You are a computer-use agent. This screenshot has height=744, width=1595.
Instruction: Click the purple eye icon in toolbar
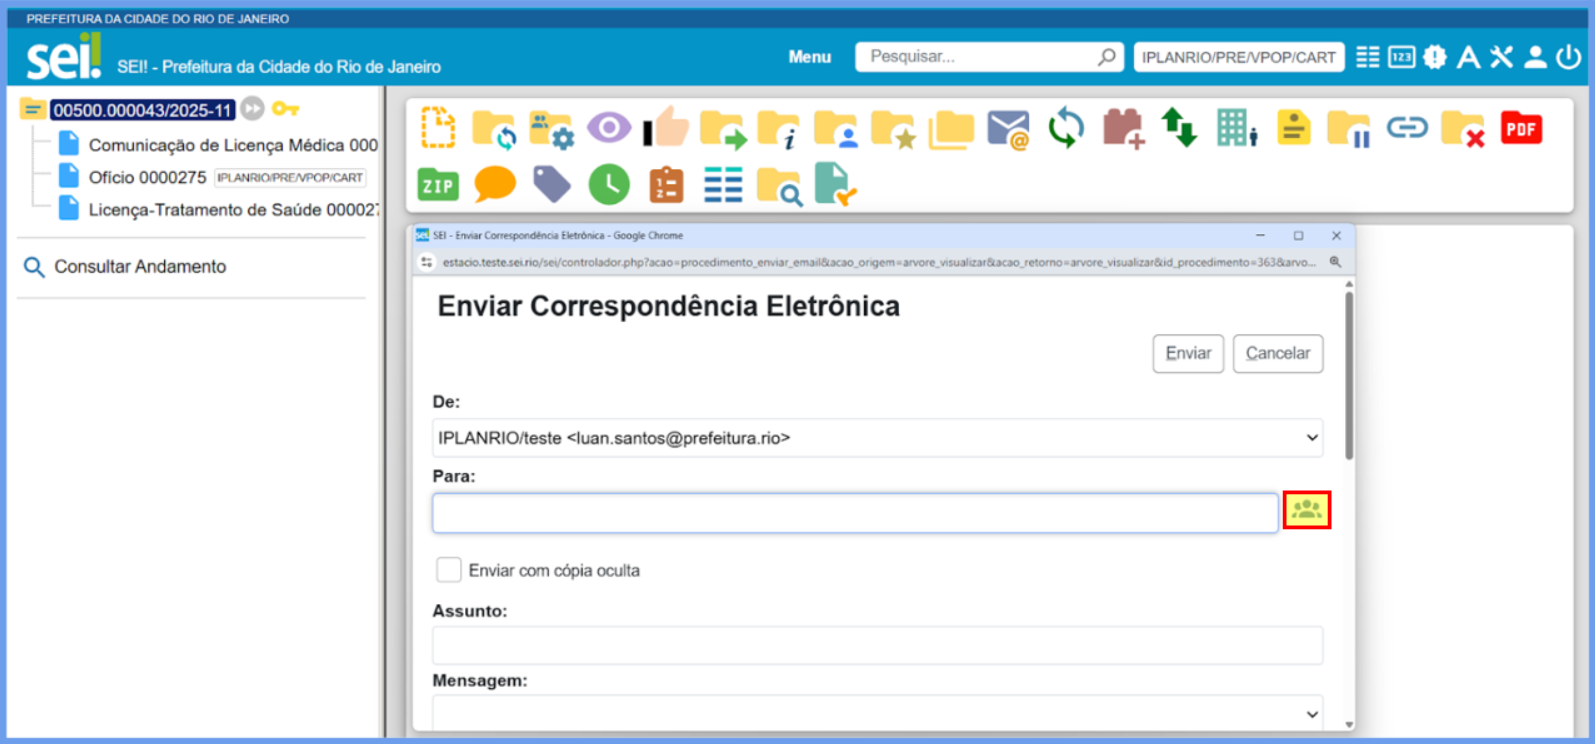[x=608, y=128]
